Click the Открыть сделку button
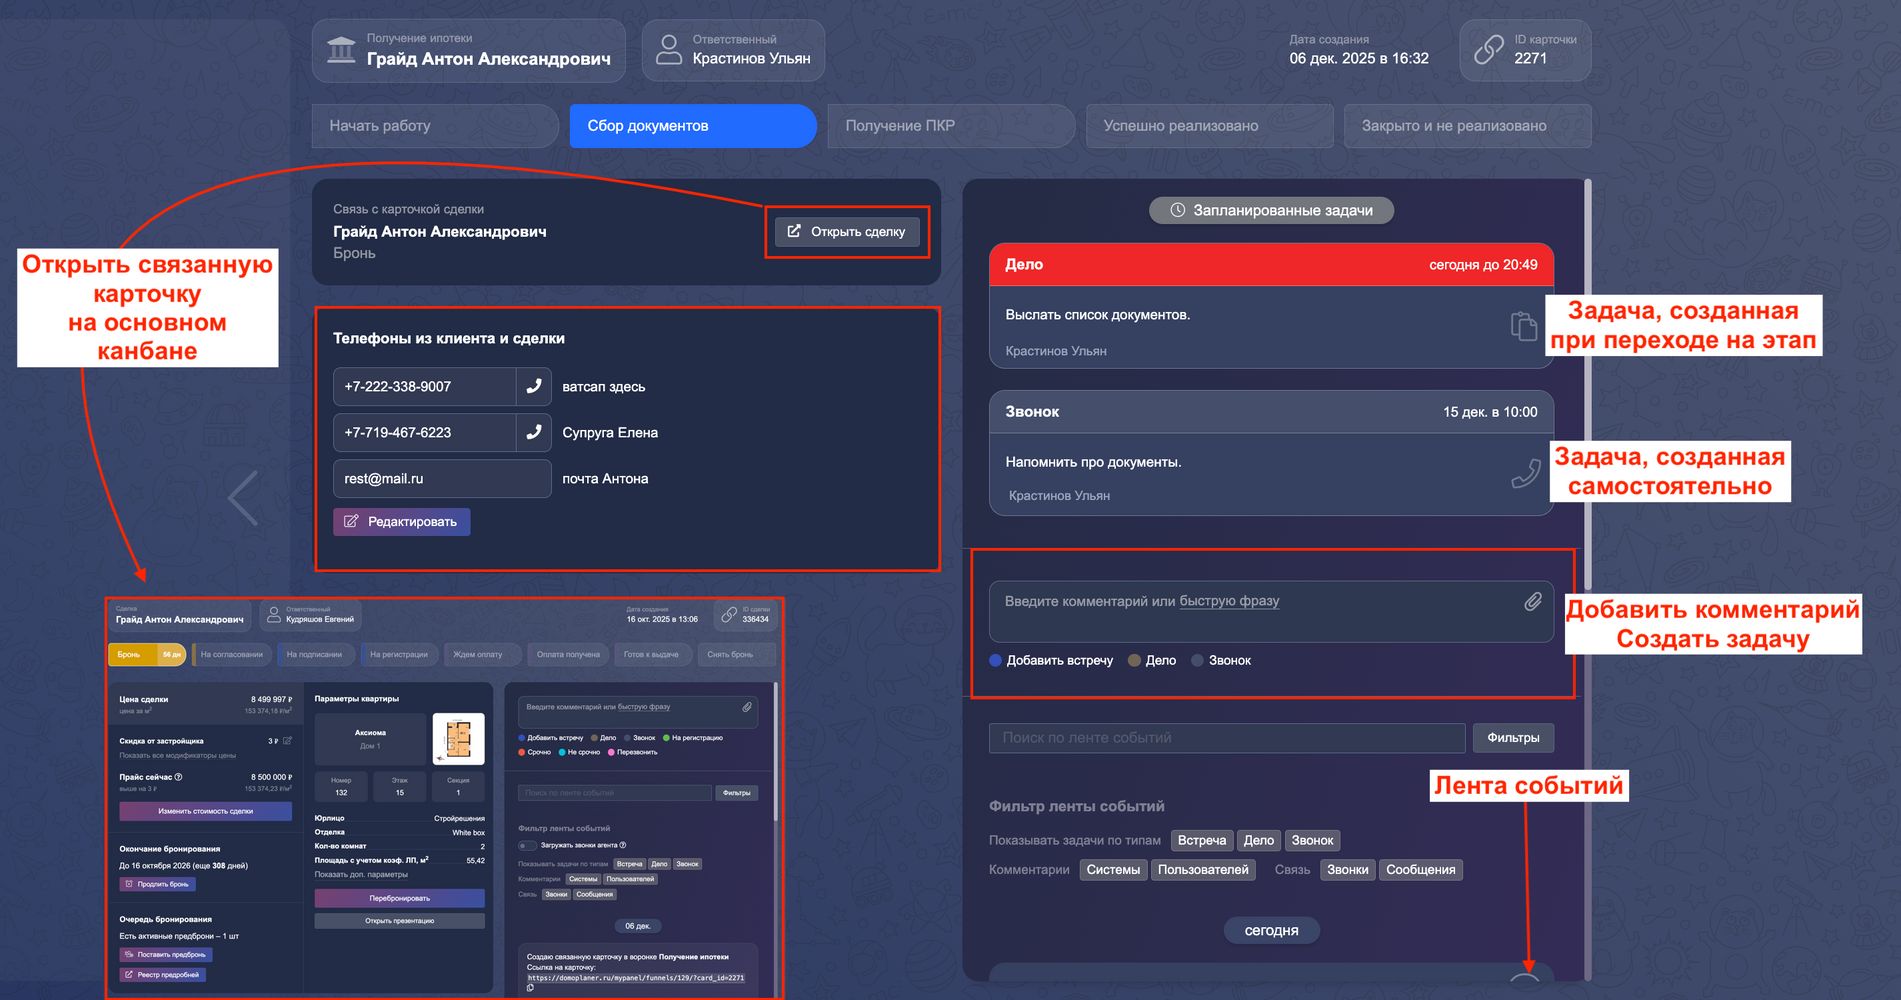 pos(846,231)
